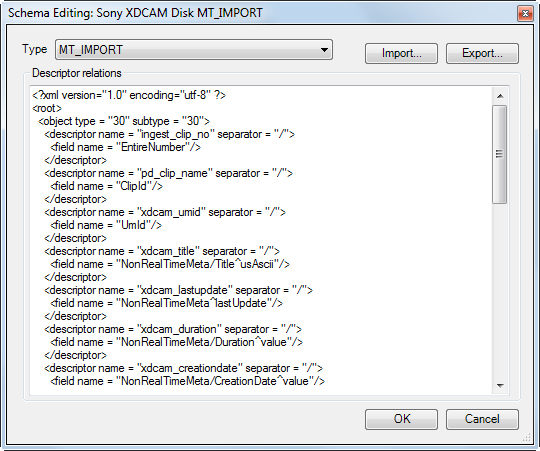The image size is (540, 451).
Task: Click the "NonRealTimeMeta^lastUpdate" field line
Action: [166, 303]
